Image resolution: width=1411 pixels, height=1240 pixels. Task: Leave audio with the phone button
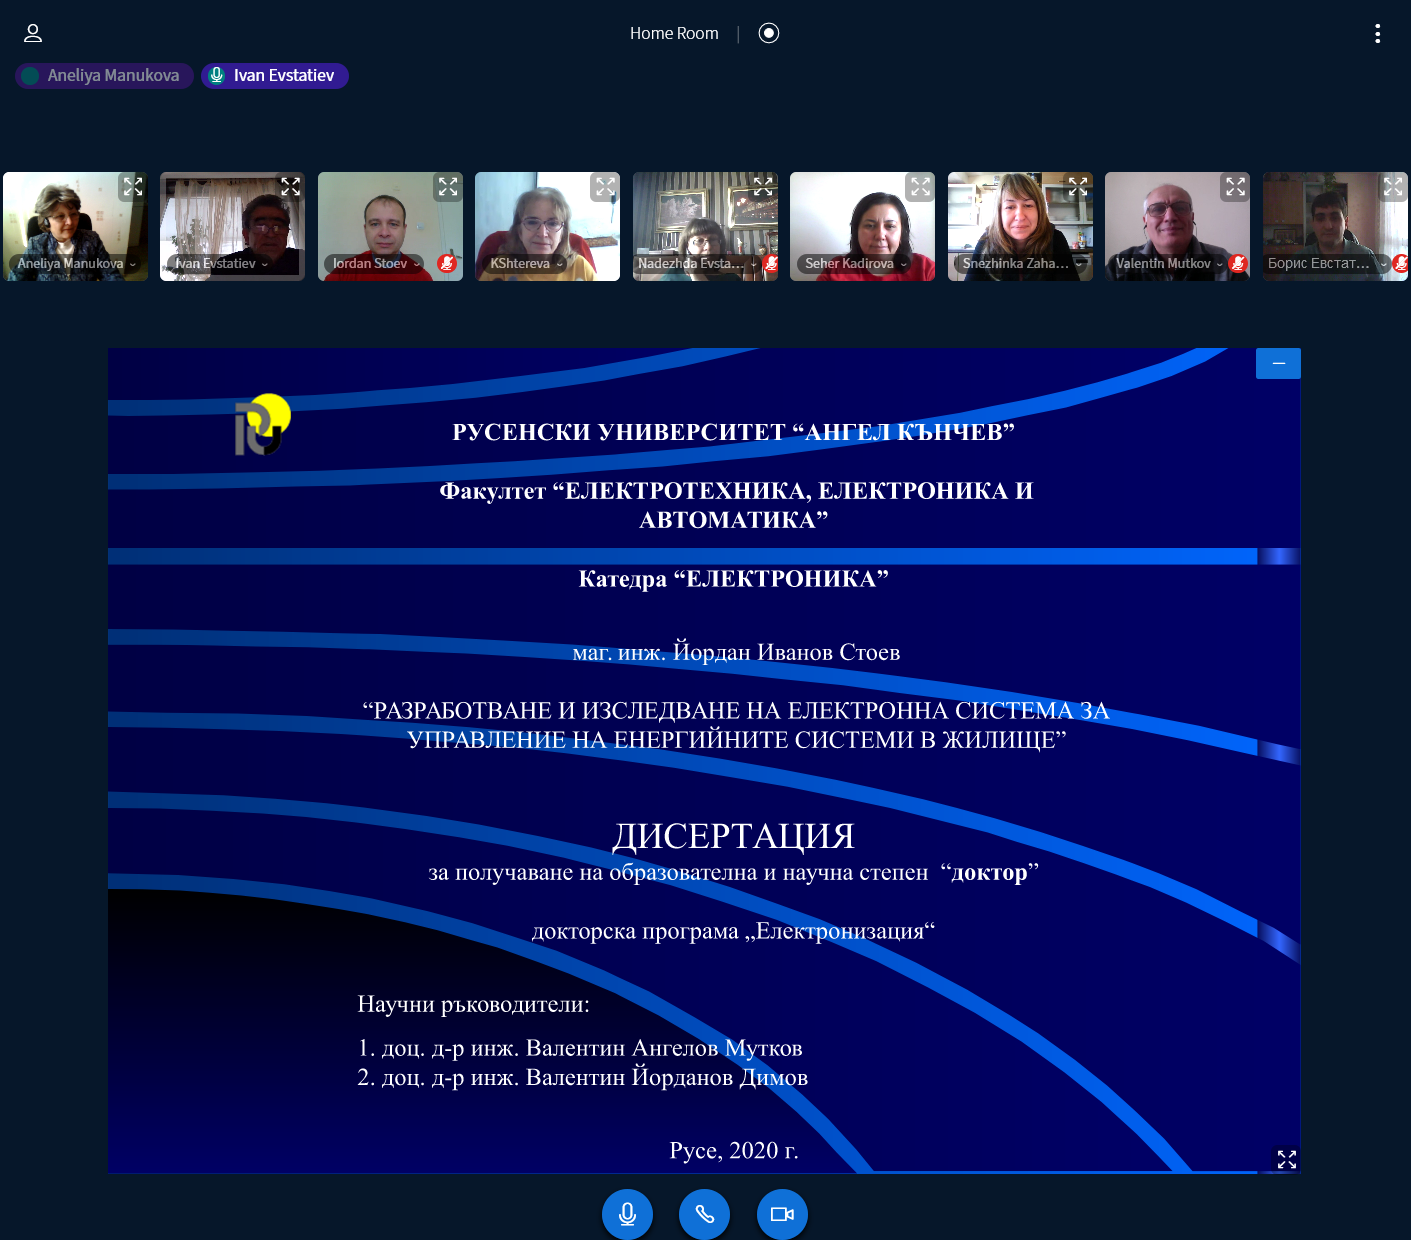pyautogui.click(x=704, y=1214)
